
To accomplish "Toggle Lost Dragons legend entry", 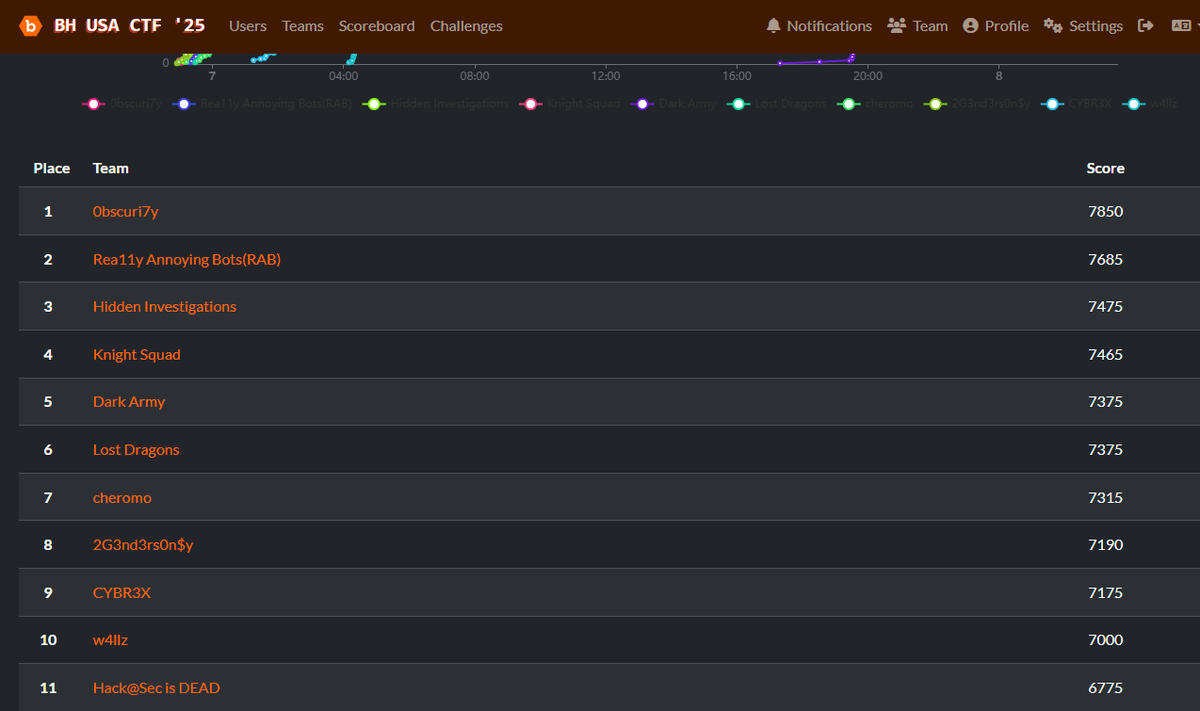I will [776, 103].
